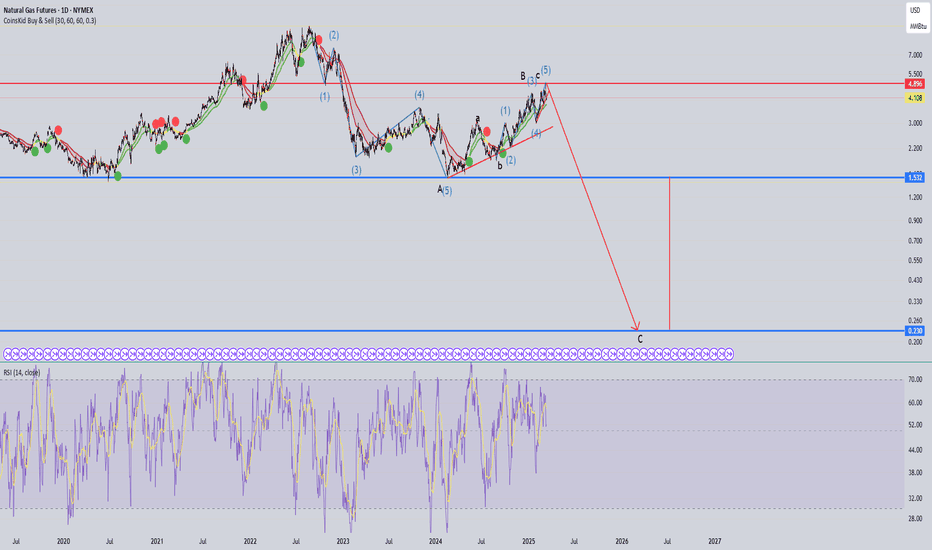Select the uppercase A wave label
Viewport: 932px width, 550px height.
point(440,189)
